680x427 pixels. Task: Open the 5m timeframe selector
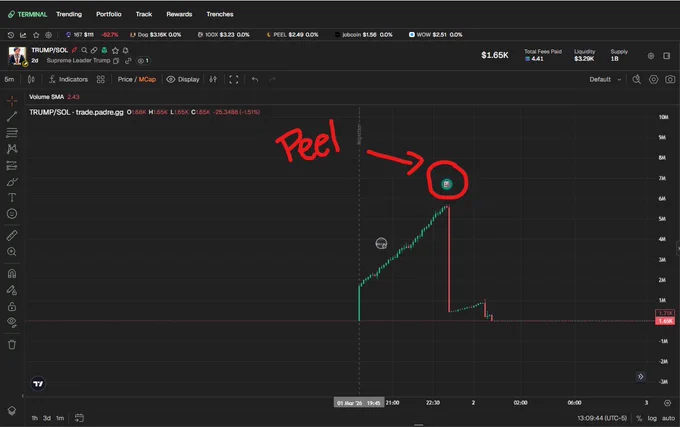coord(9,79)
